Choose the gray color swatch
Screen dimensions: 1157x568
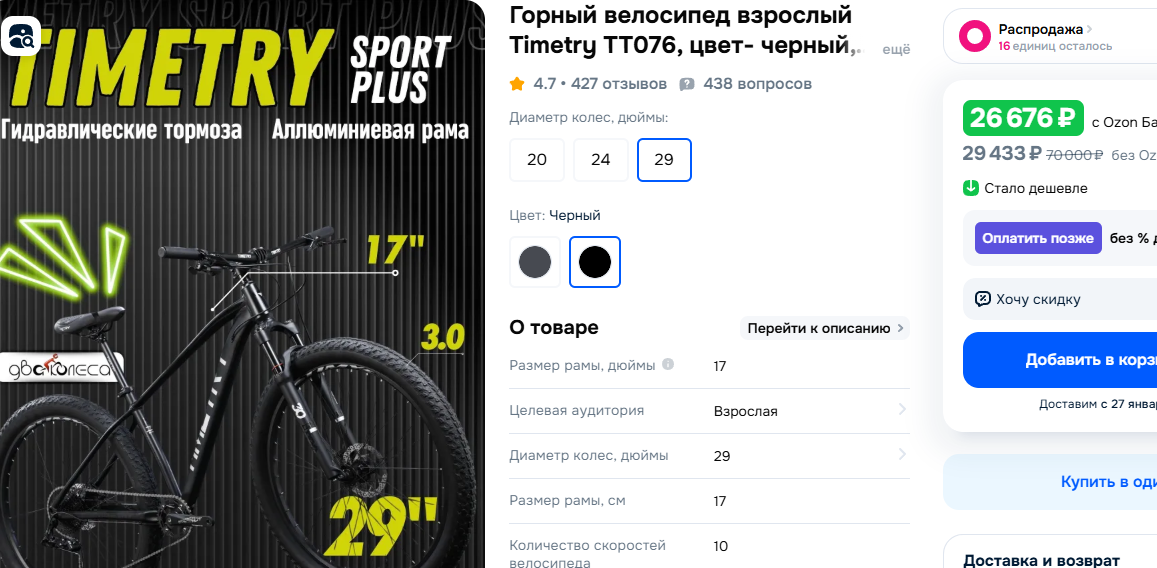[535, 262]
